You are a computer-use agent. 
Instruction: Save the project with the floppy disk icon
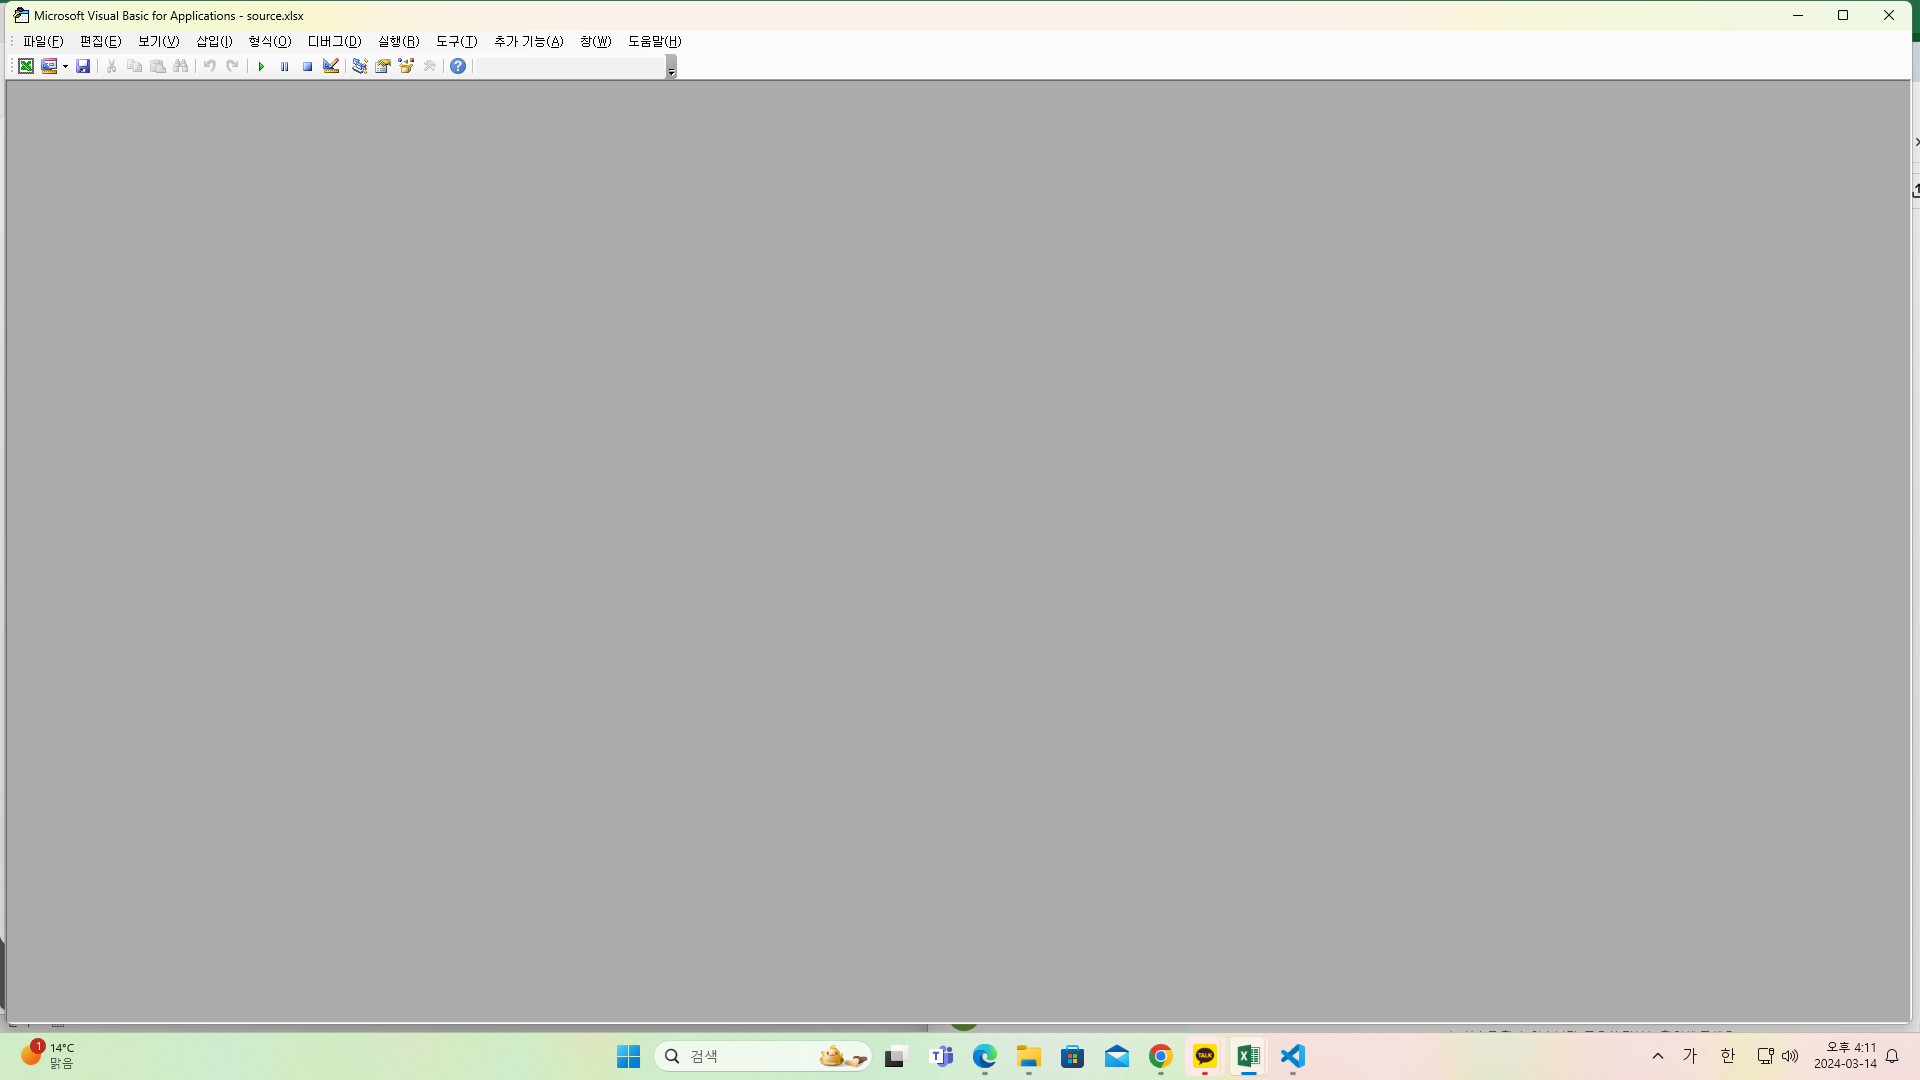[83, 66]
